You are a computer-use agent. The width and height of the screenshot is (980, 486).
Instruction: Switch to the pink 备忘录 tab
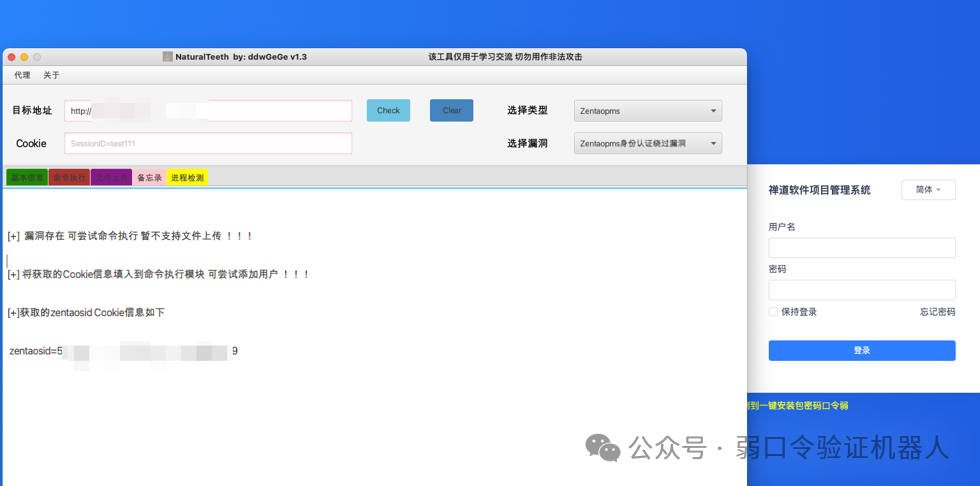149,177
